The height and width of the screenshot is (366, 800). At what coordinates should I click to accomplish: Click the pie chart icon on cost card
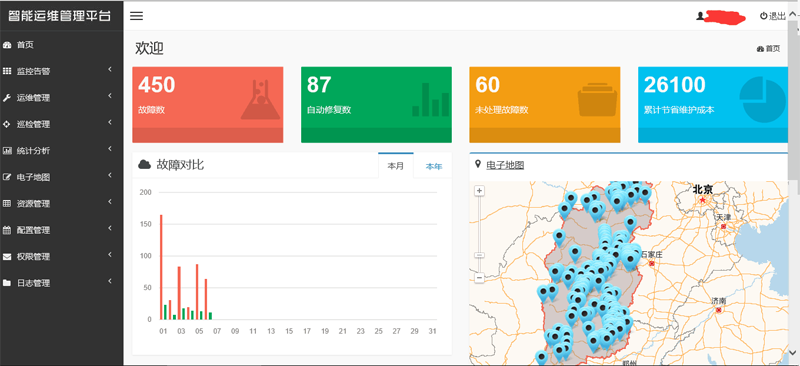tap(763, 100)
